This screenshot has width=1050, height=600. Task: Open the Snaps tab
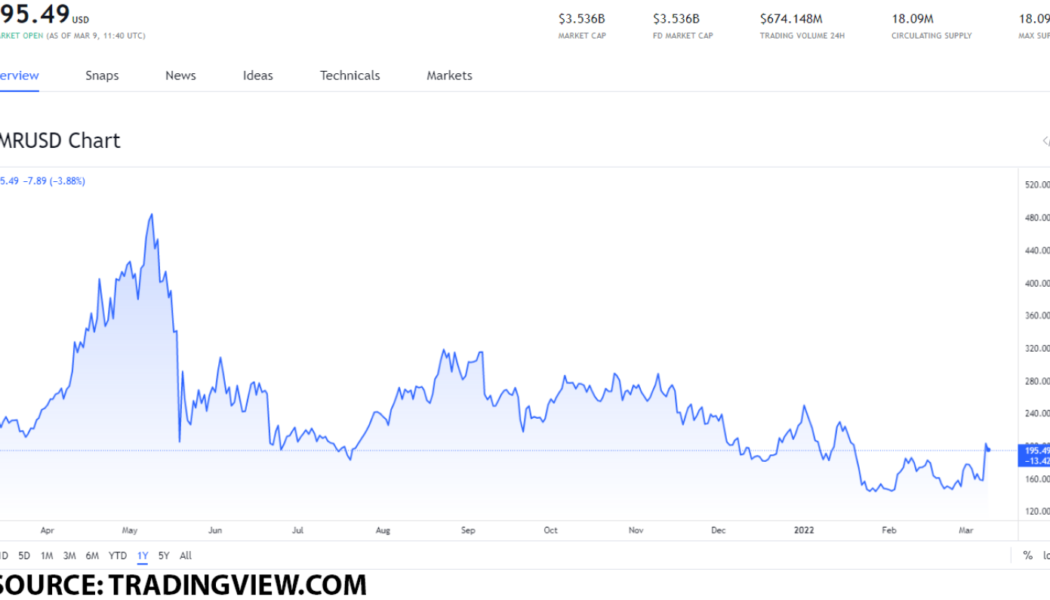[x=102, y=75]
